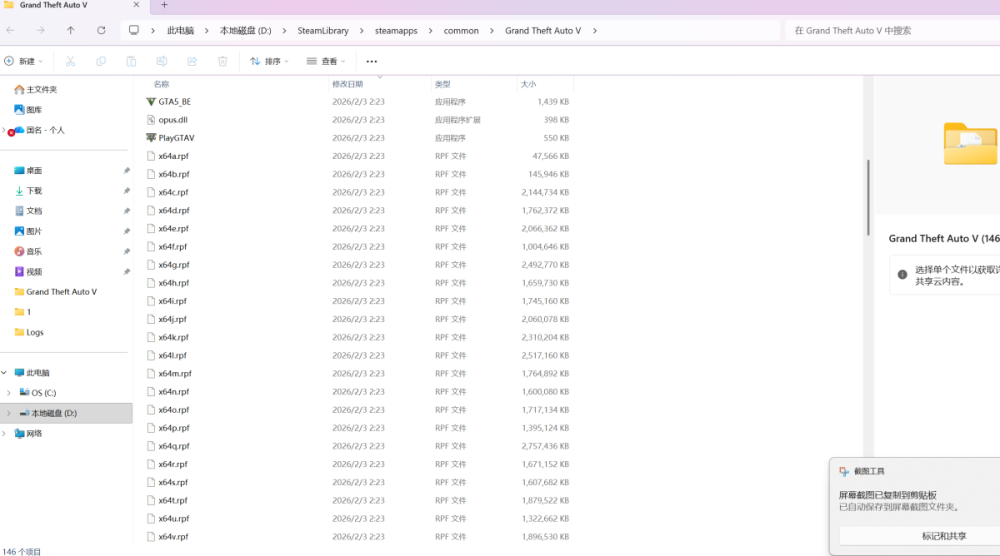Open a new tab with plus button
This screenshot has width=1000, height=556.
(164, 6)
